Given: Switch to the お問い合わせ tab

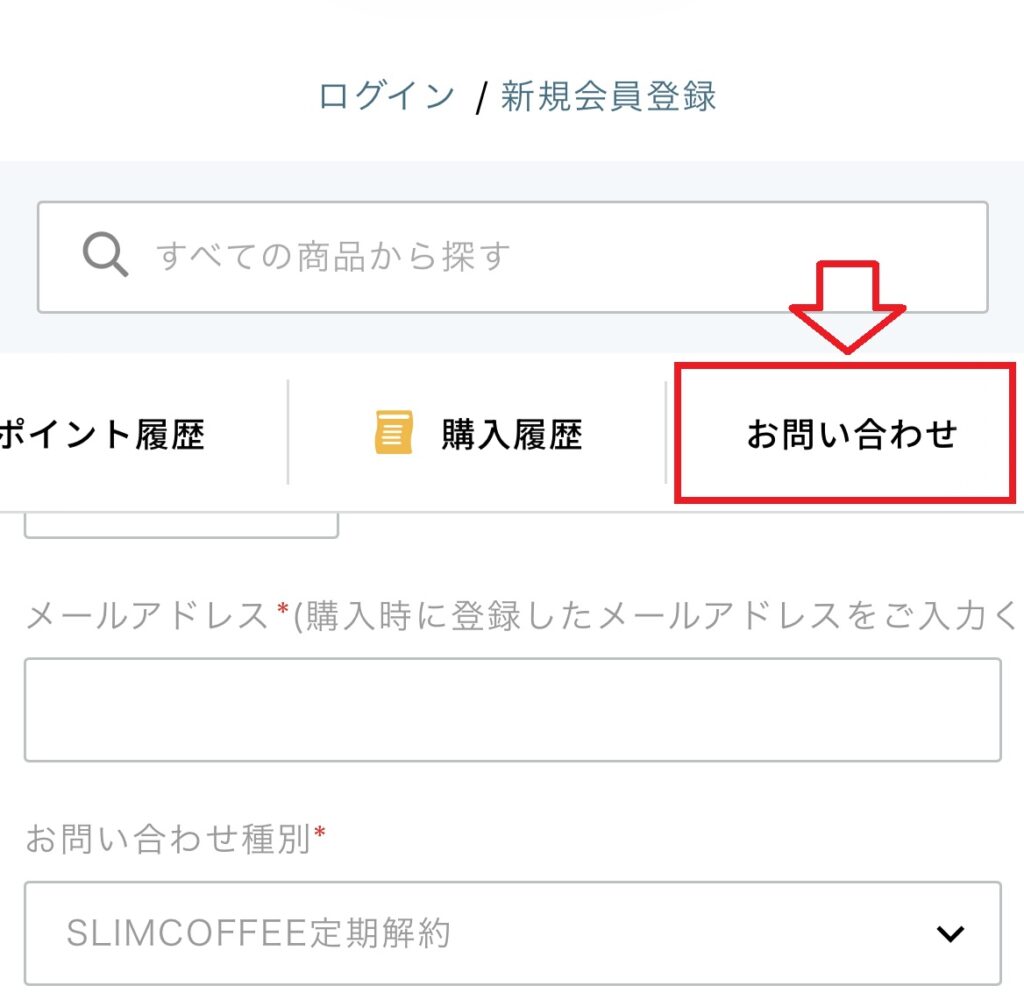Looking at the screenshot, I should 852,434.
